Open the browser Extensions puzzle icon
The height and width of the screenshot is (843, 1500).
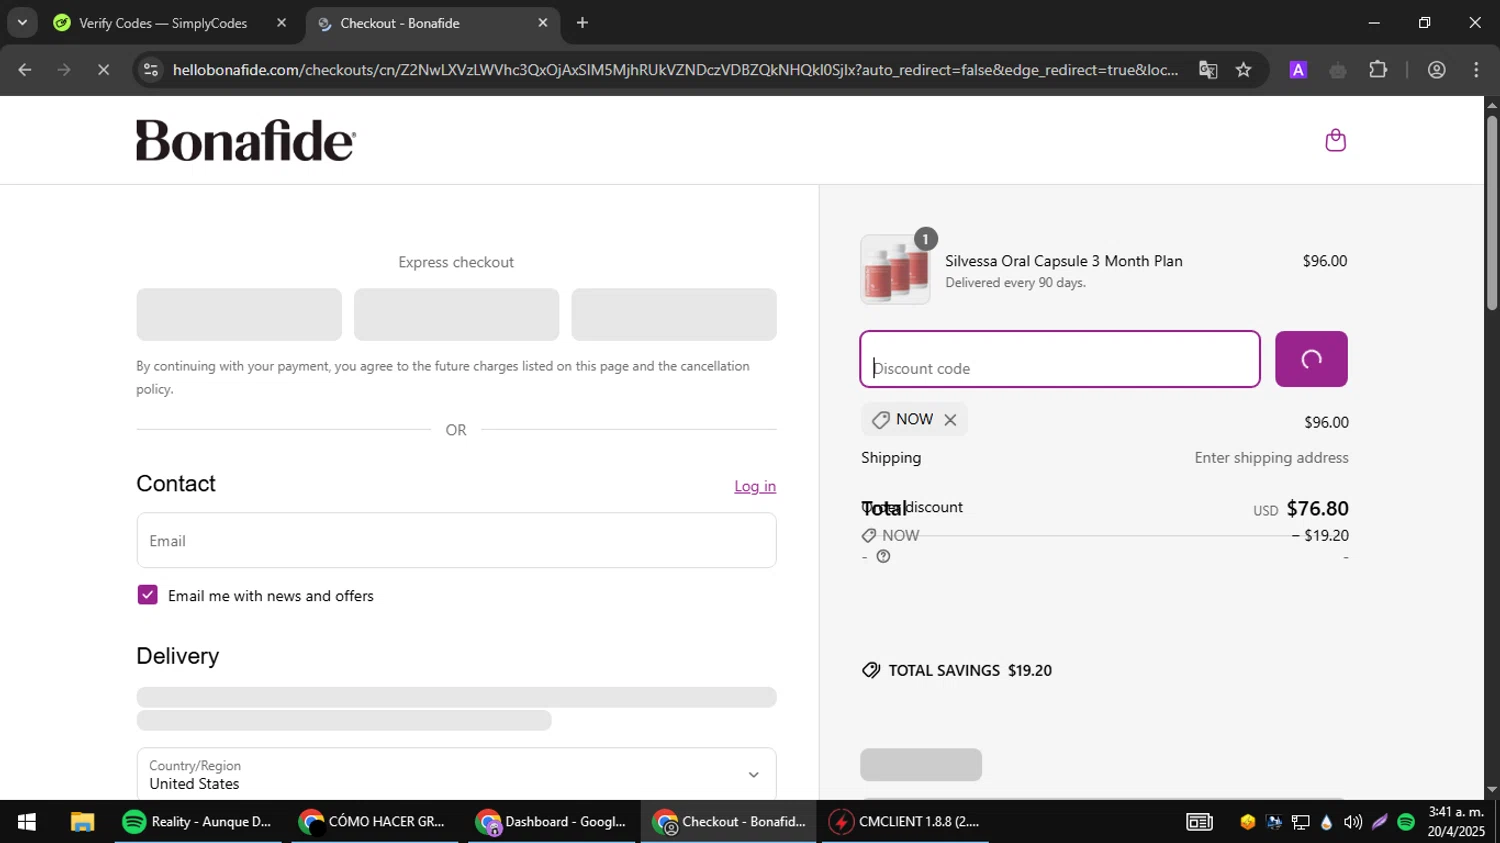tap(1378, 70)
